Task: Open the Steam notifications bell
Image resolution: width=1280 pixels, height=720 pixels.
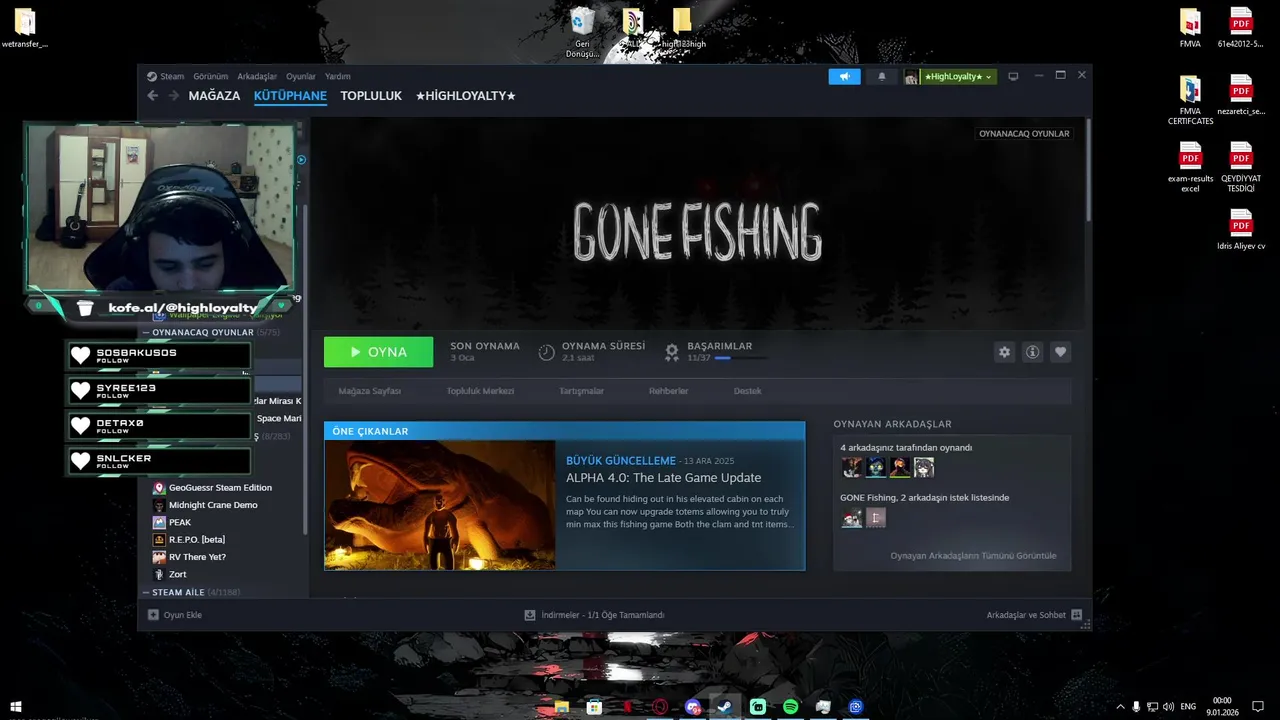Action: (x=881, y=76)
